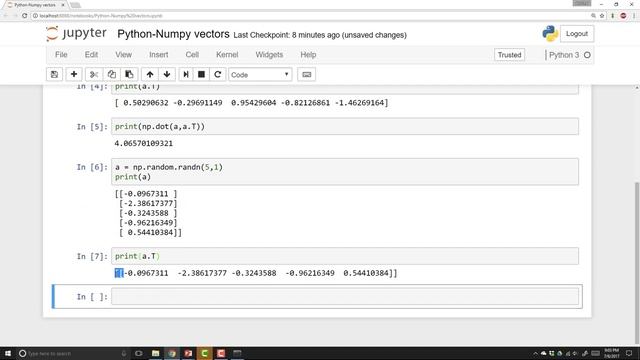Open the notification center icon
640x360 pixels.
pos(629,353)
